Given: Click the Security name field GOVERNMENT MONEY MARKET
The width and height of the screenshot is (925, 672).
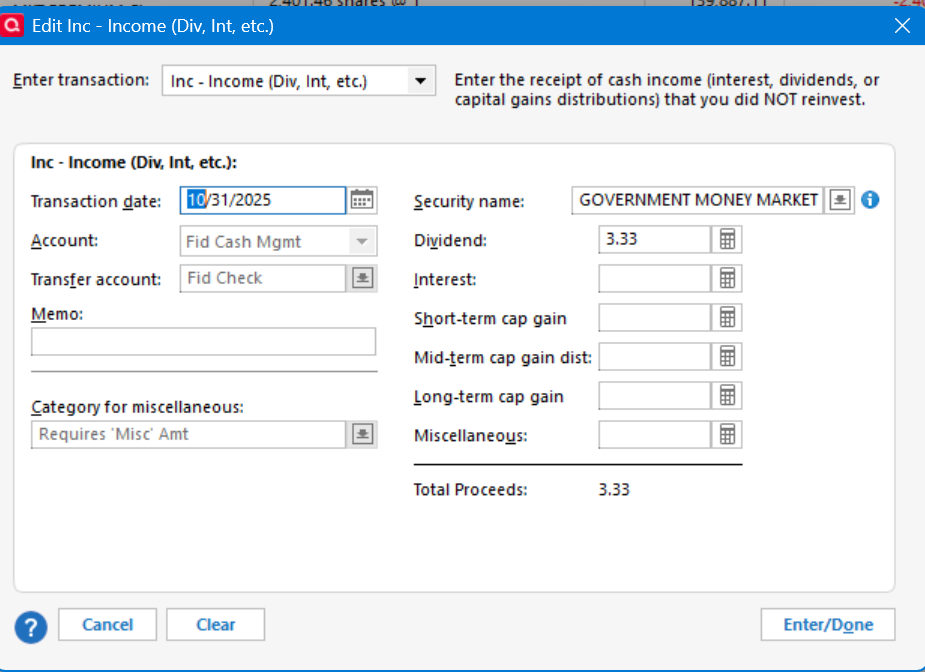Looking at the screenshot, I should 697,200.
